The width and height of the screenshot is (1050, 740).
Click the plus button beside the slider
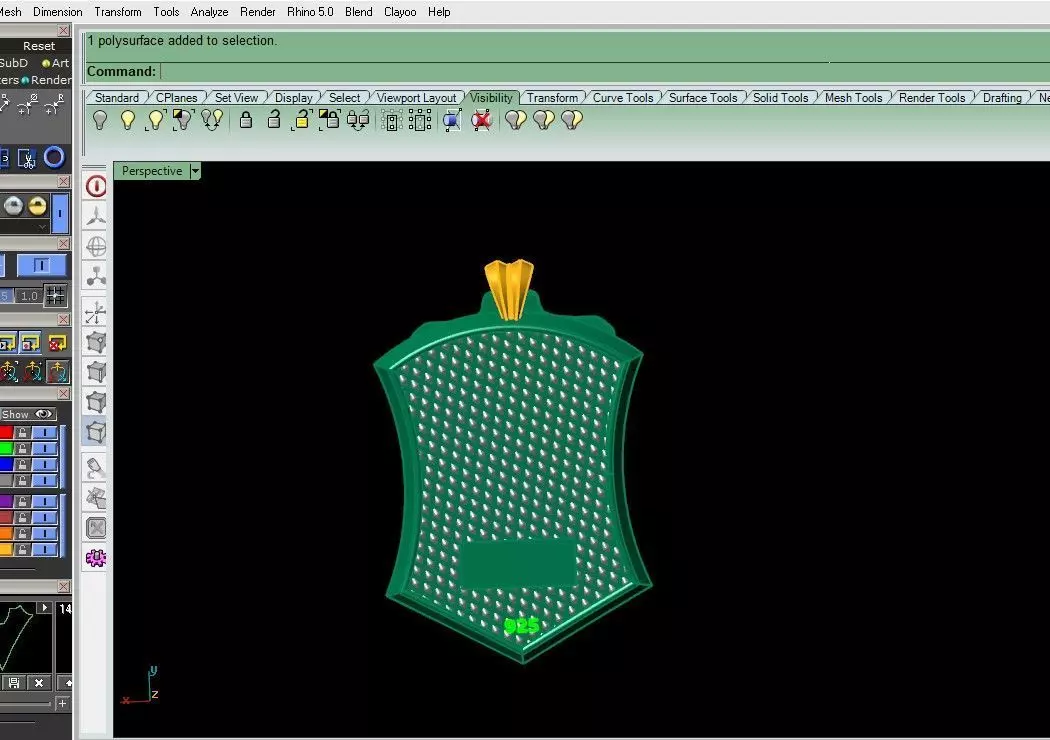pos(62,703)
